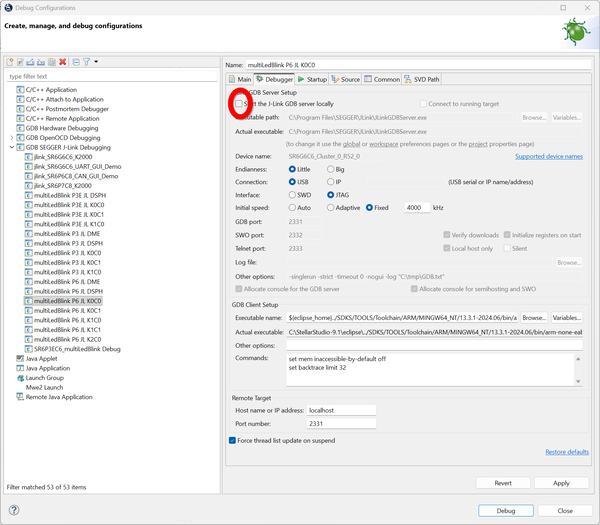Click the Host name or IP address field
Viewport: 600px width, 525px height.
click(341, 410)
